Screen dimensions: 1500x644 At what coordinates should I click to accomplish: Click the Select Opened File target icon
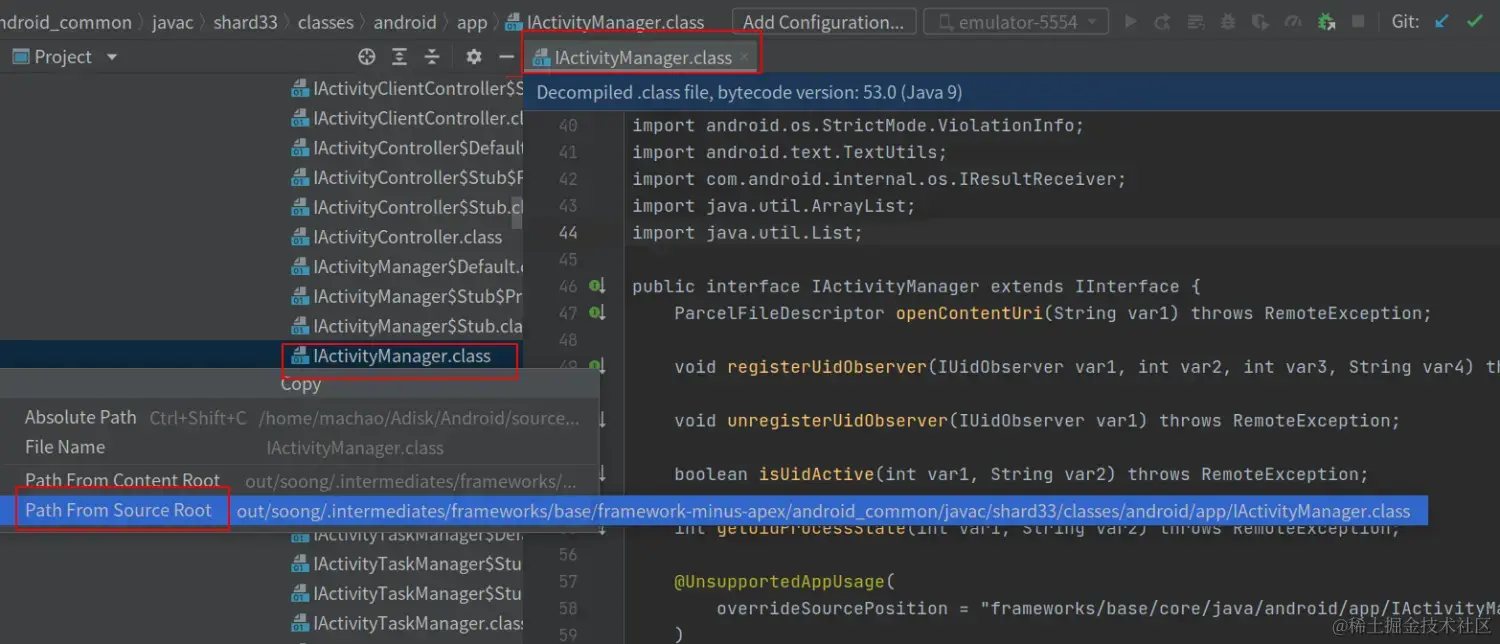(x=367, y=57)
